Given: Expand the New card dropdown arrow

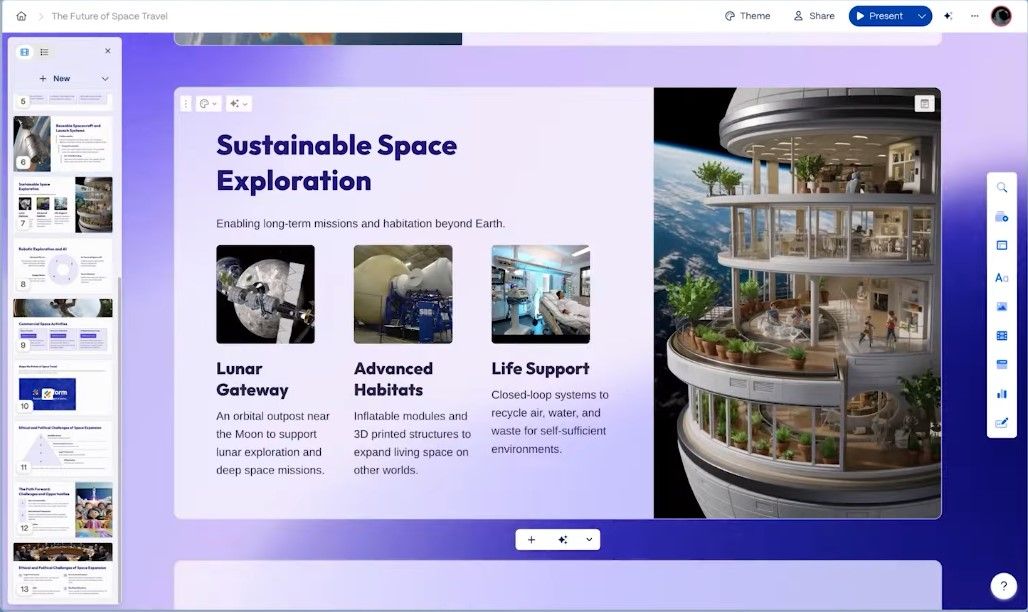Looking at the screenshot, I should click(105, 79).
